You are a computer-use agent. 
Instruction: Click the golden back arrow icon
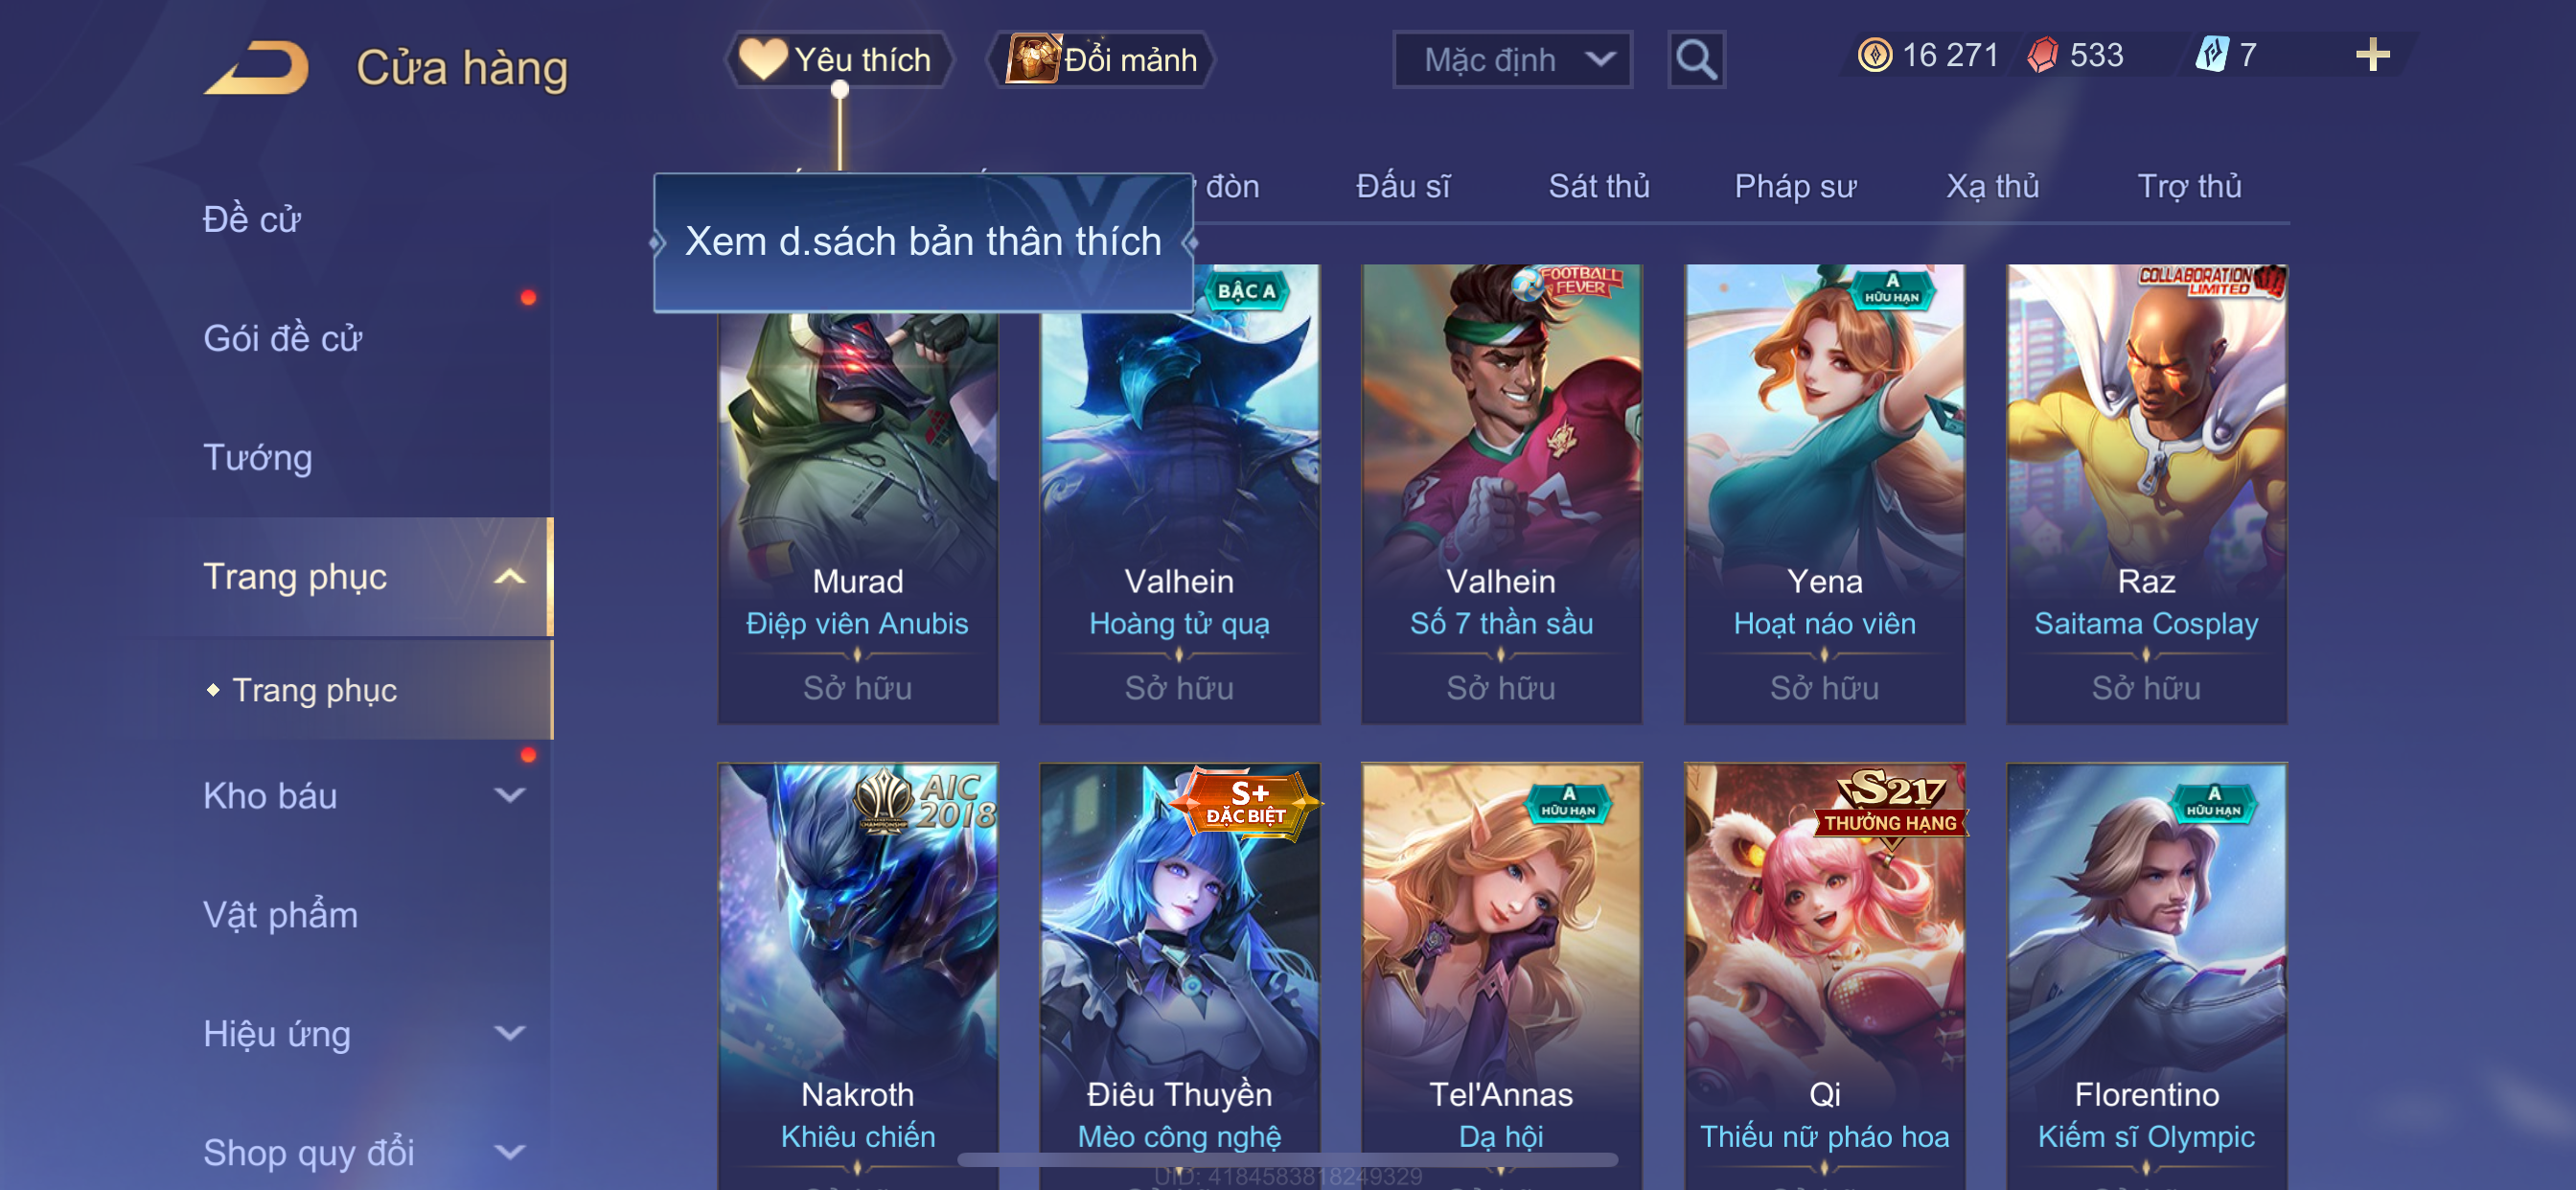257,67
